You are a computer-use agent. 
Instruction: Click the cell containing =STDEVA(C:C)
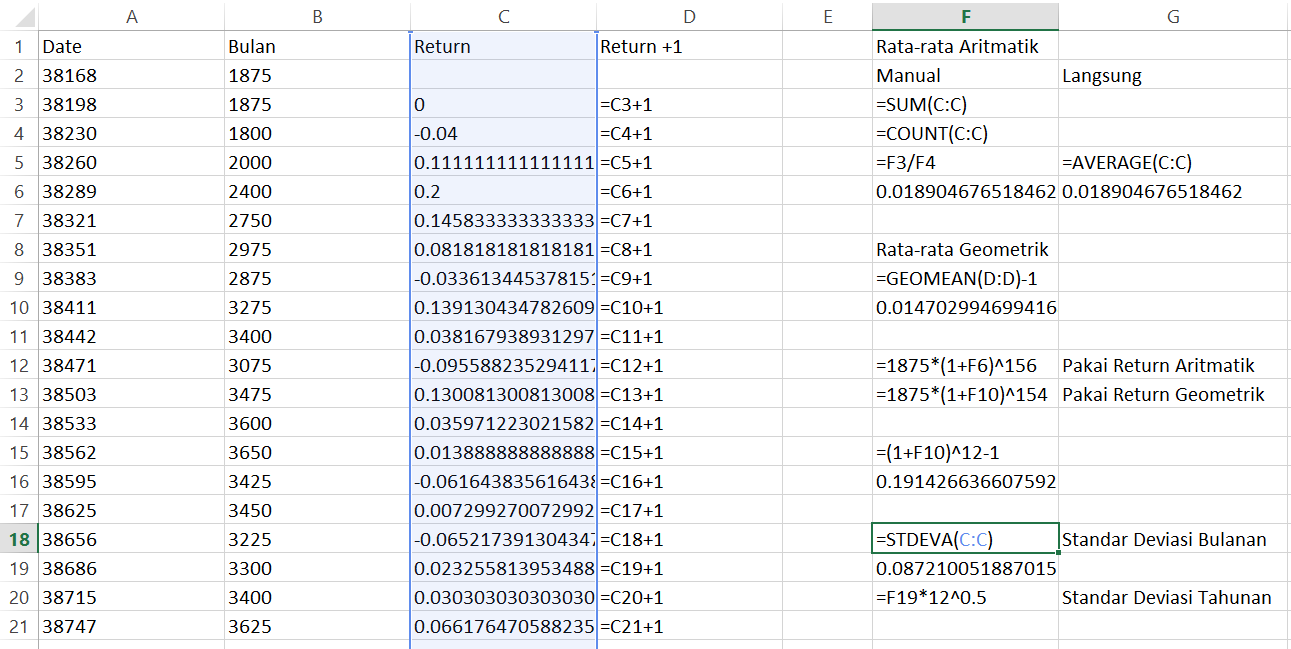click(964, 540)
